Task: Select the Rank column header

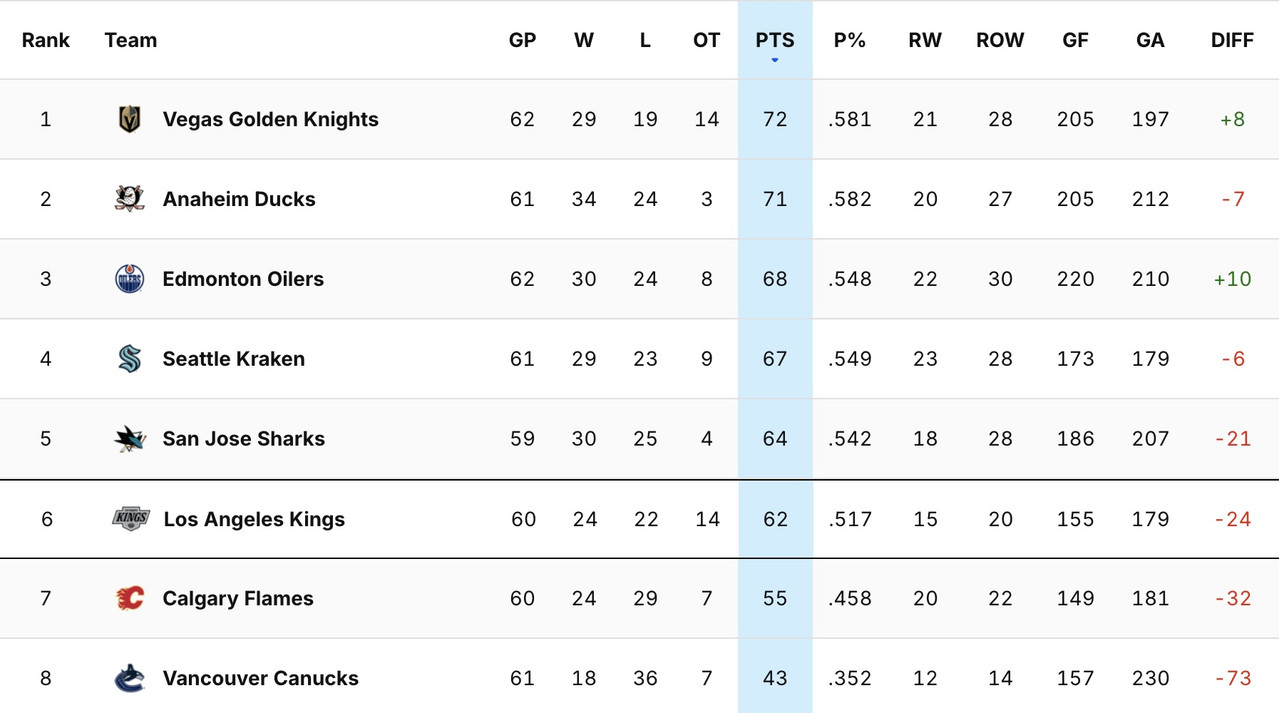Action: tap(46, 40)
